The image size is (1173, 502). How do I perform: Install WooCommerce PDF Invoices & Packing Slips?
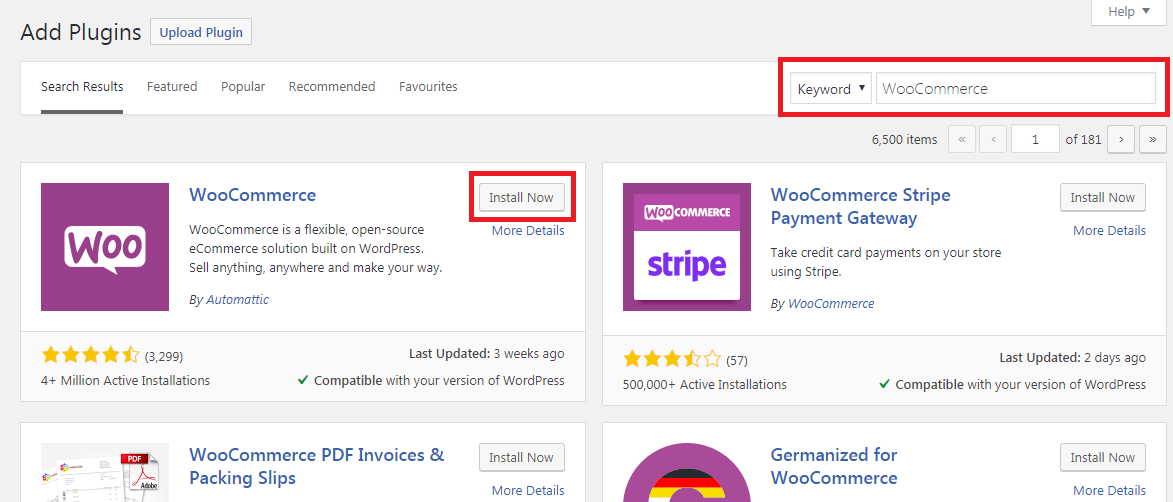(521, 457)
